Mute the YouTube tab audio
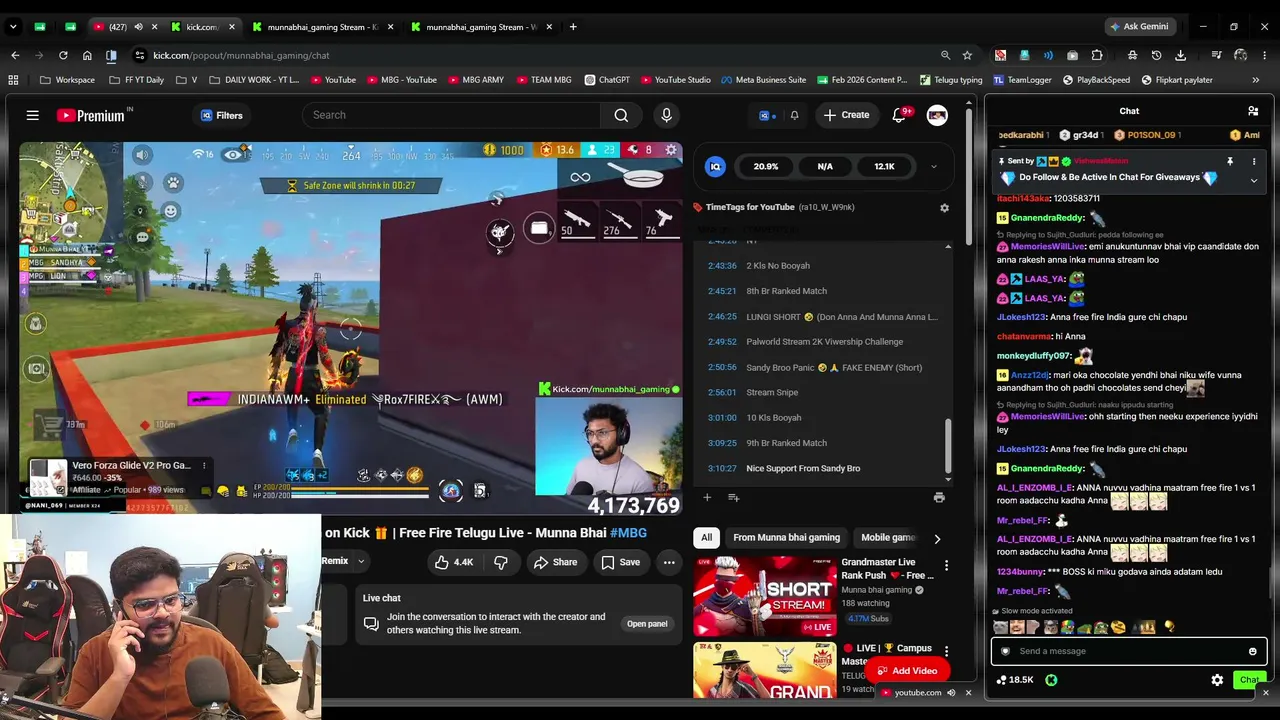Screen dimensions: 1280x720 138,27
